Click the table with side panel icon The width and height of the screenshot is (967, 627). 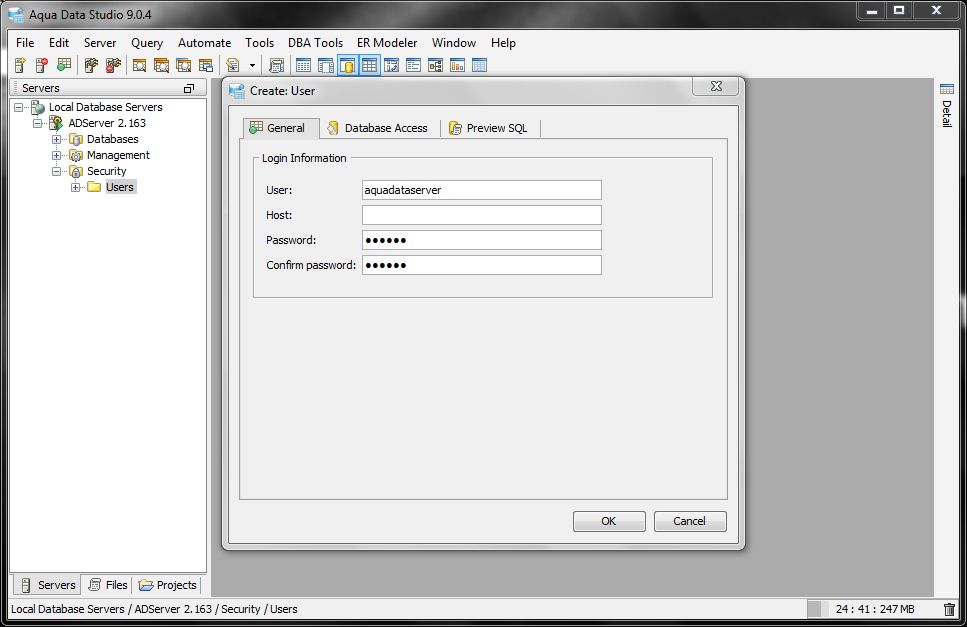tap(326, 65)
